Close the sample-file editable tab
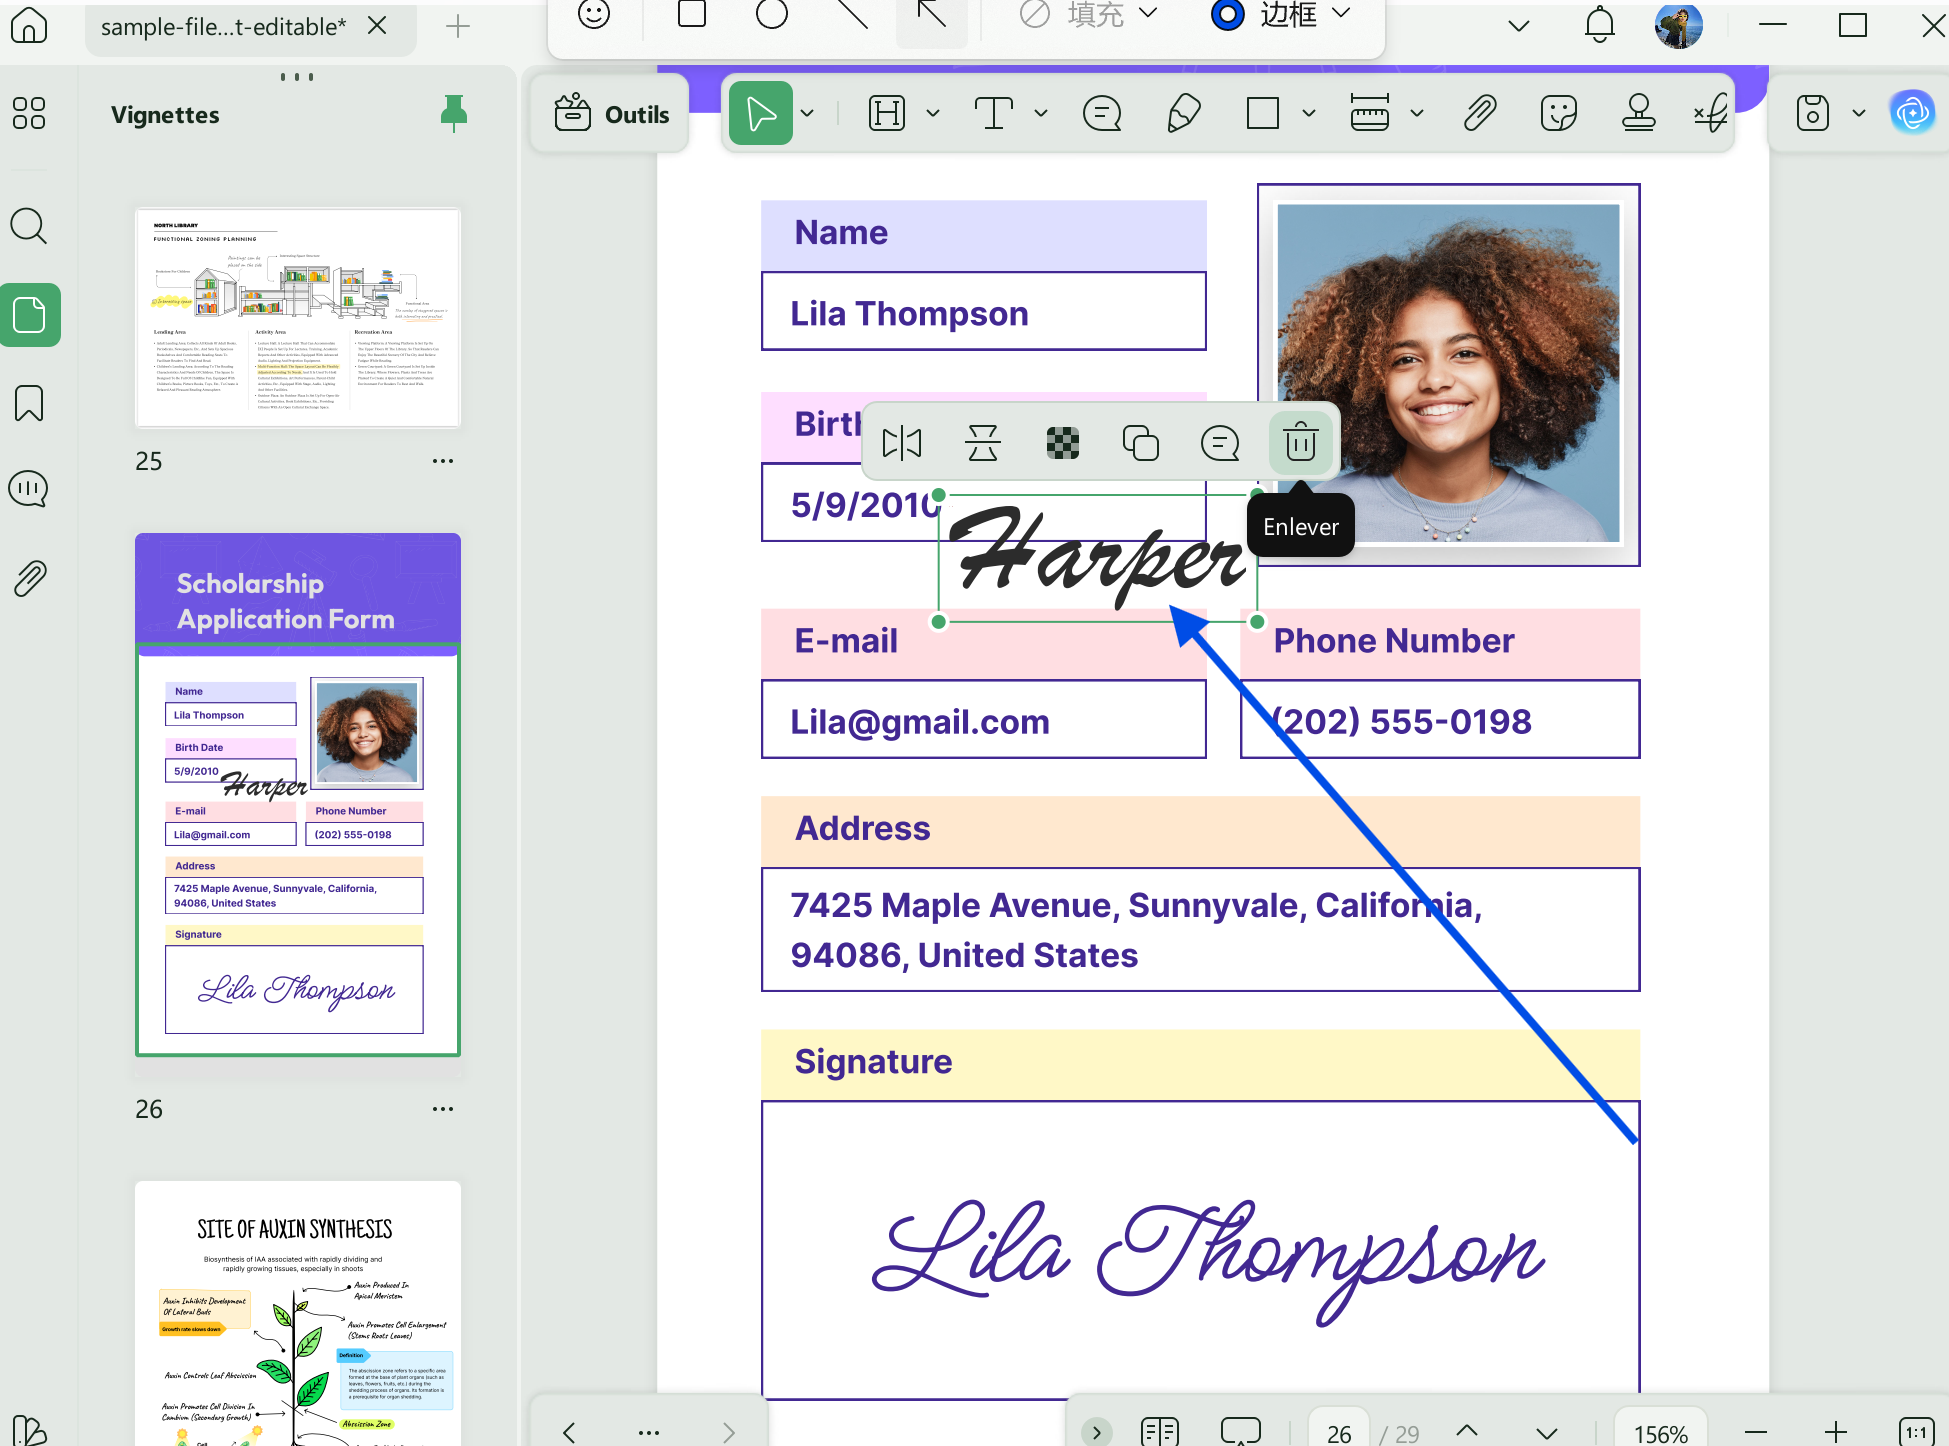This screenshot has height=1446, width=1949. click(377, 26)
